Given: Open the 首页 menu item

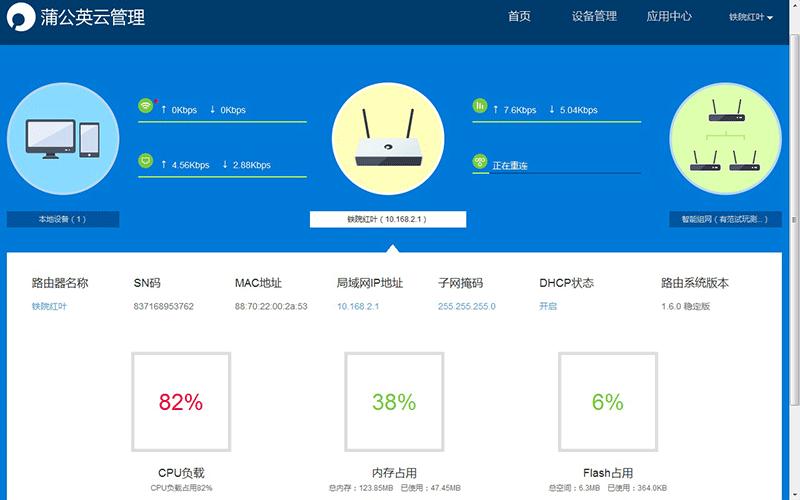Looking at the screenshot, I should 519,16.
